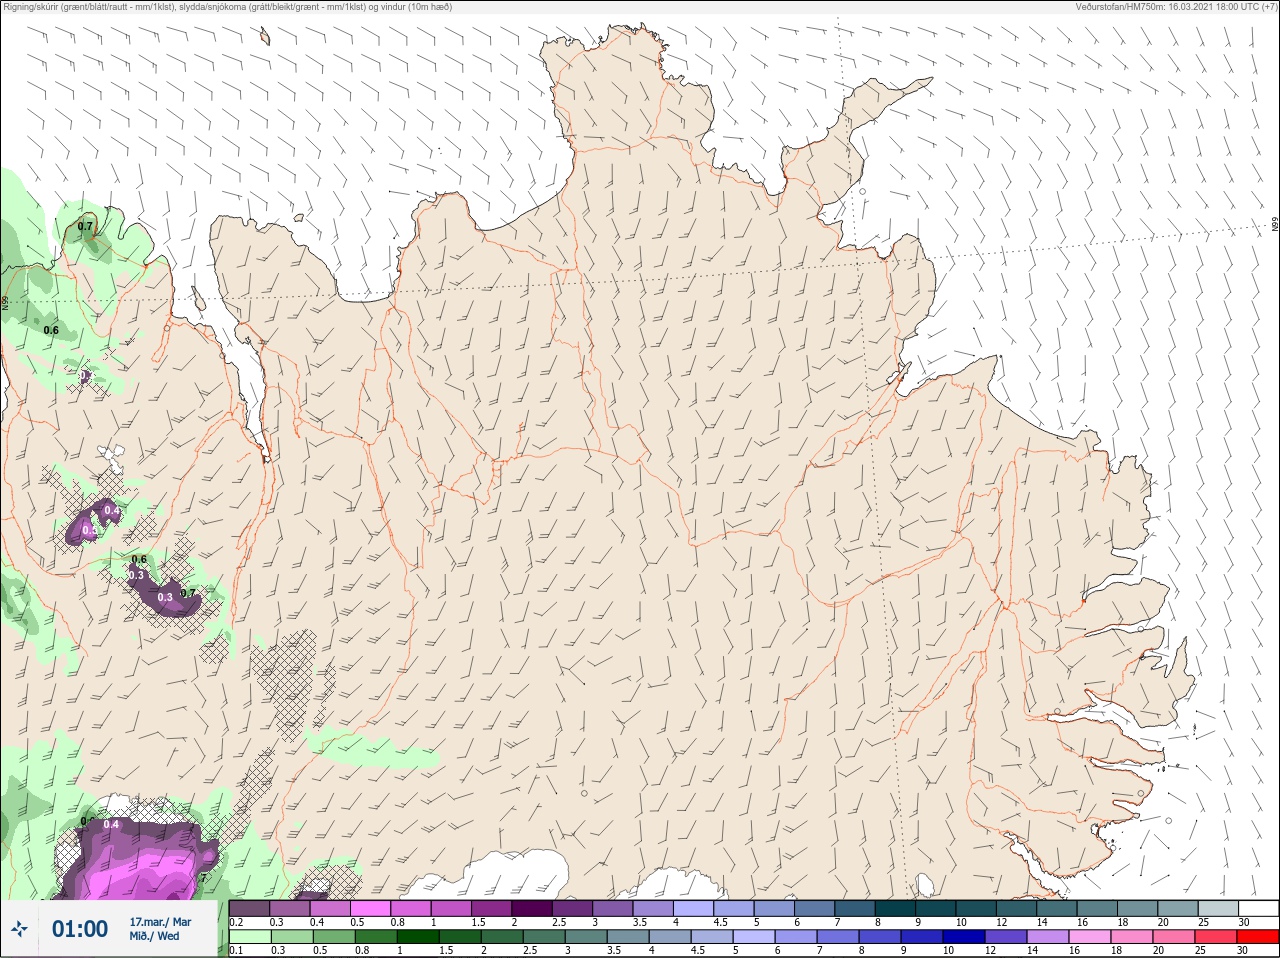Click the weekday text 'Mið./ Wed'

pyautogui.click(x=155, y=936)
